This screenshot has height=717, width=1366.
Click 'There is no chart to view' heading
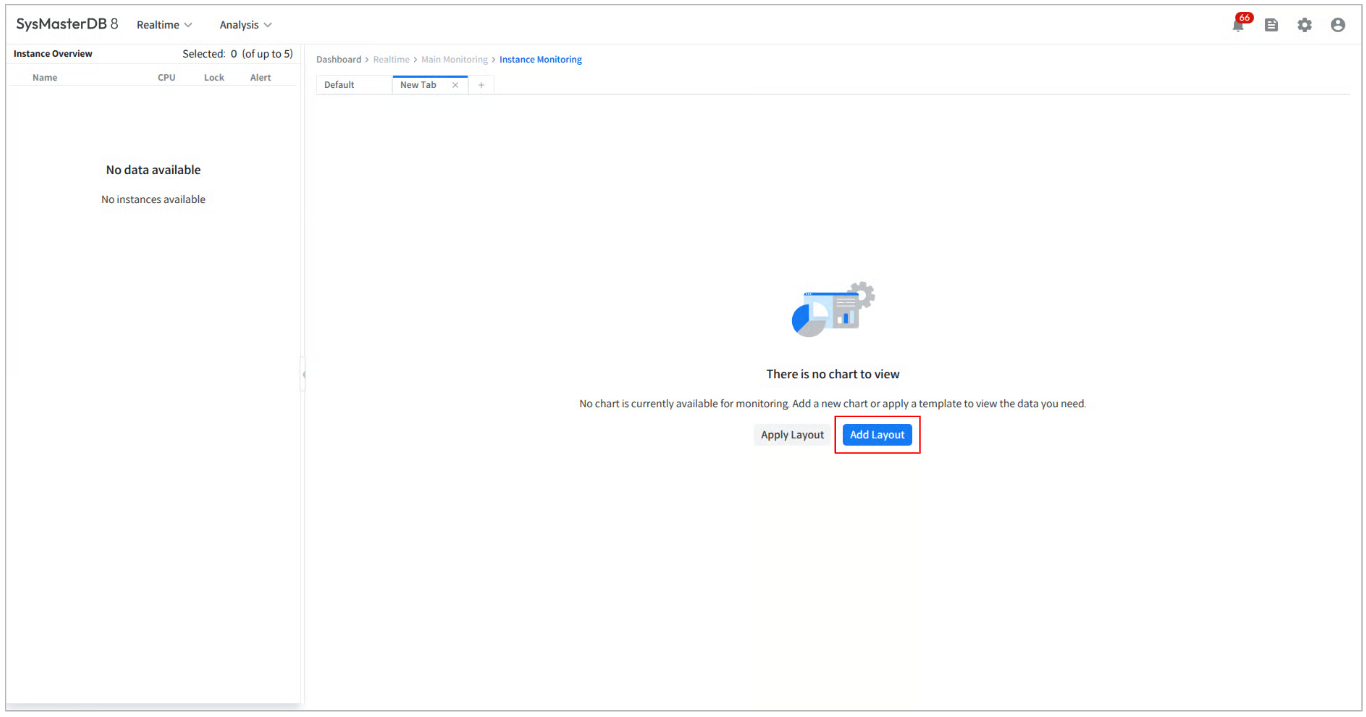pyautogui.click(x=833, y=374)
